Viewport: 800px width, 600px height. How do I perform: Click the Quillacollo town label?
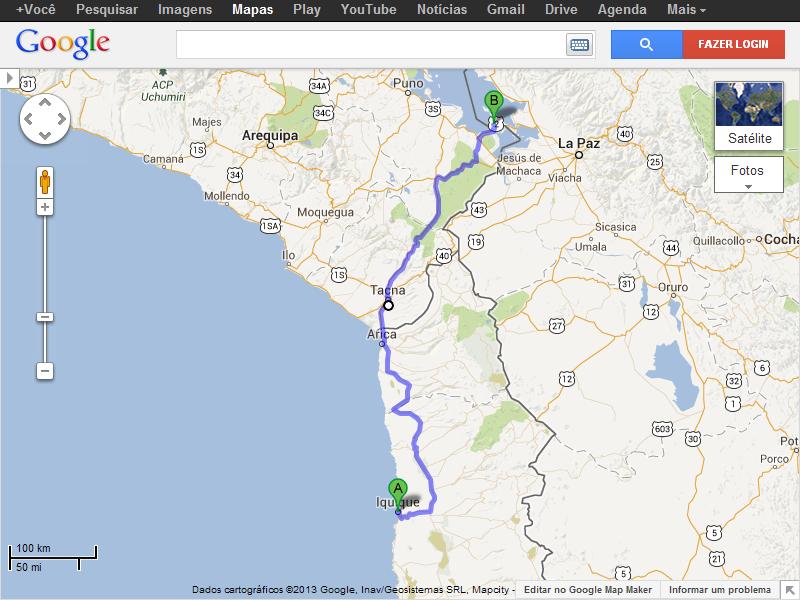pyautogui.click(x=719, y=241)
